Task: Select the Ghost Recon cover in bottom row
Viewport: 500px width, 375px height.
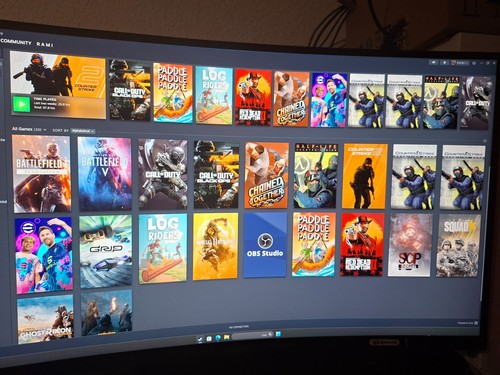Action: pos(45,320)
